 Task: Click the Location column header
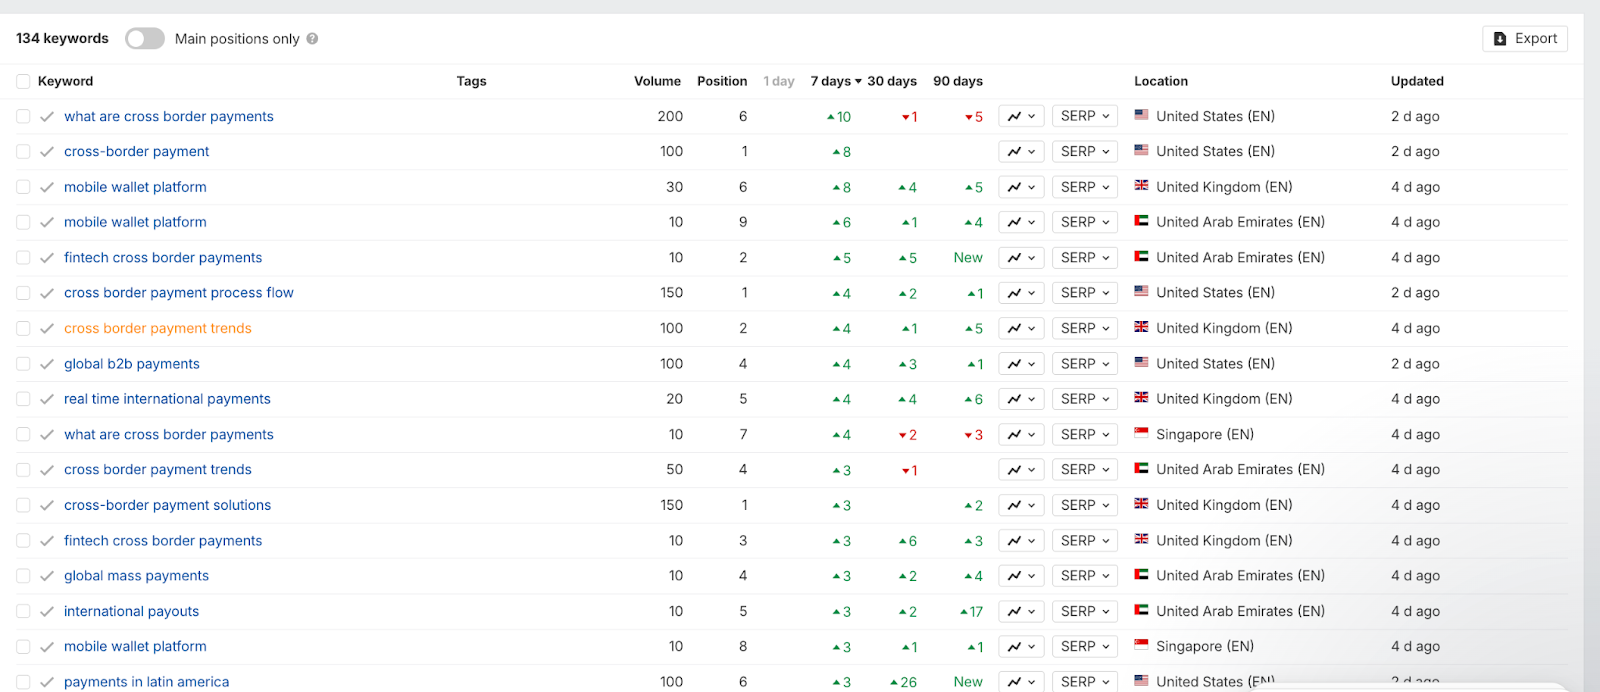(x=1161, y=81)
